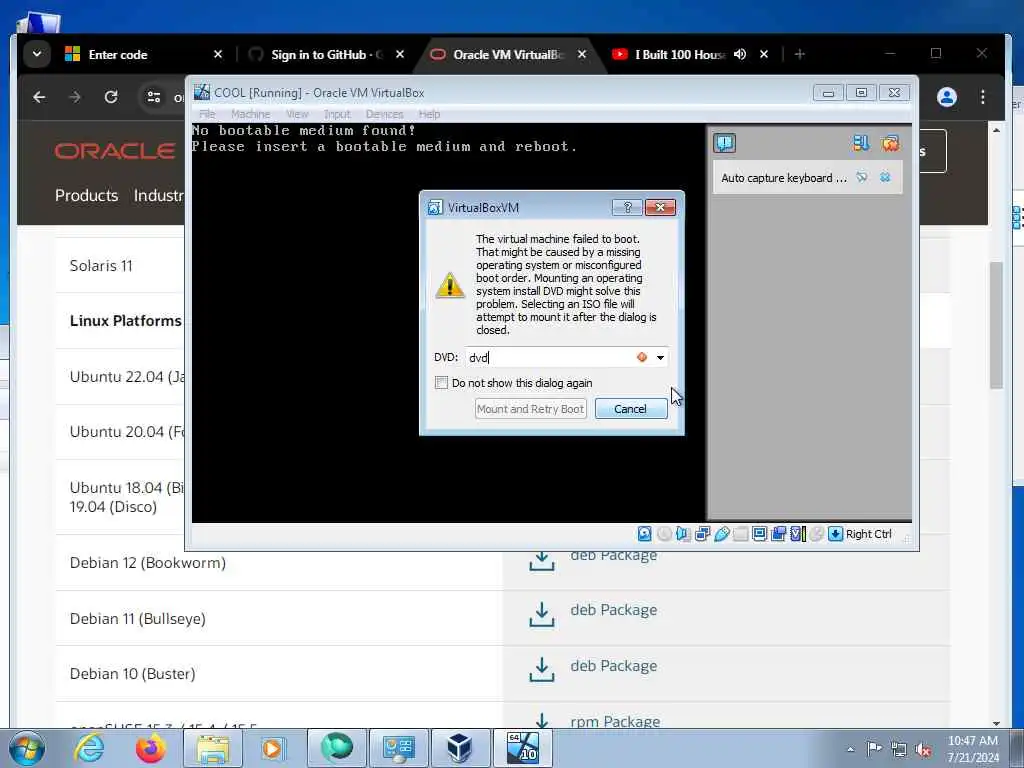
Task: Go back using Chrome back arrow
Action: pos(39,97)
